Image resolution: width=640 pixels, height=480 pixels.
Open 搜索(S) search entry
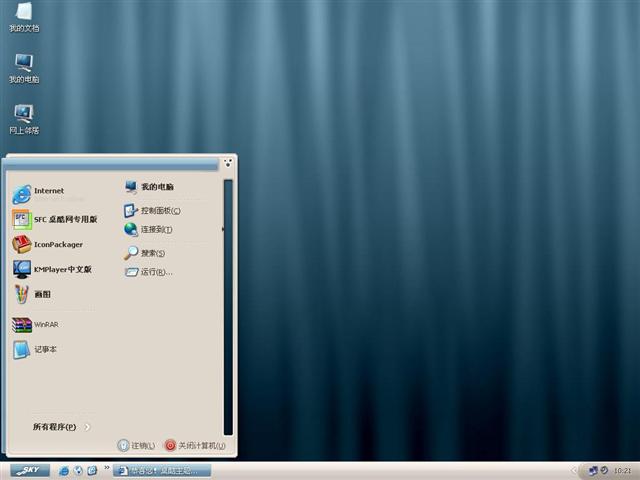[x=144, y=253]
